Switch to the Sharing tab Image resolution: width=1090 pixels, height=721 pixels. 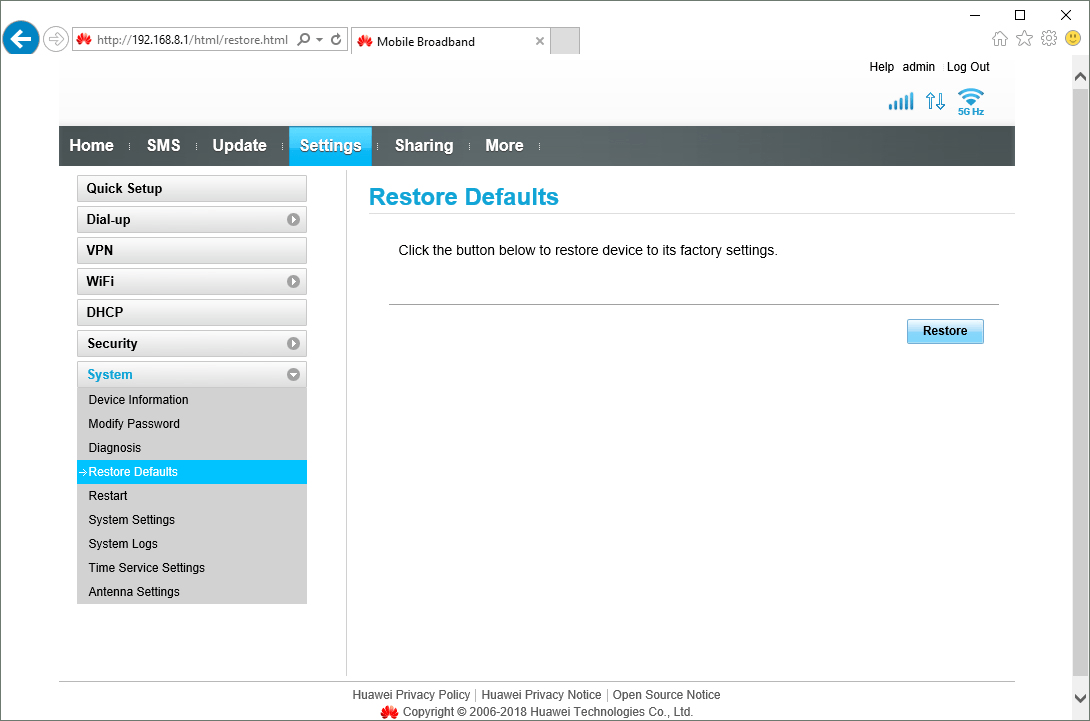424,145
